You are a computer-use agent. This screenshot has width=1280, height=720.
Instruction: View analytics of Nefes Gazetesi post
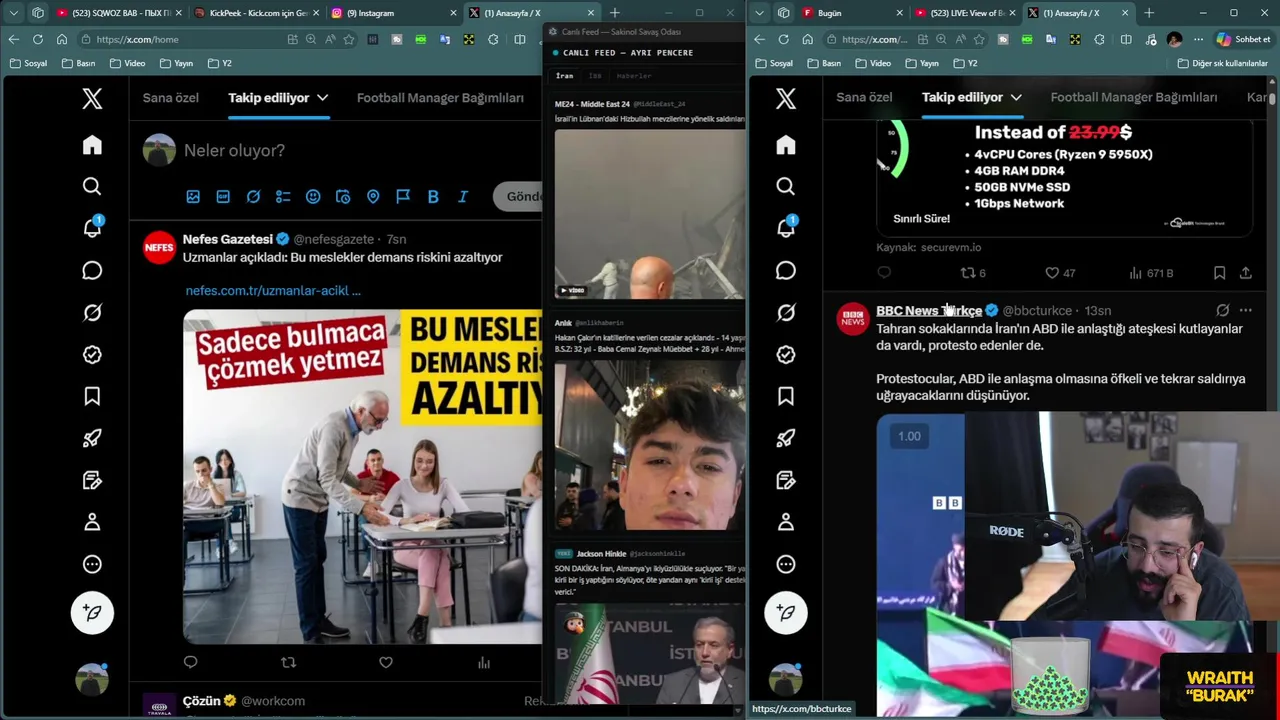pos(484,662)
